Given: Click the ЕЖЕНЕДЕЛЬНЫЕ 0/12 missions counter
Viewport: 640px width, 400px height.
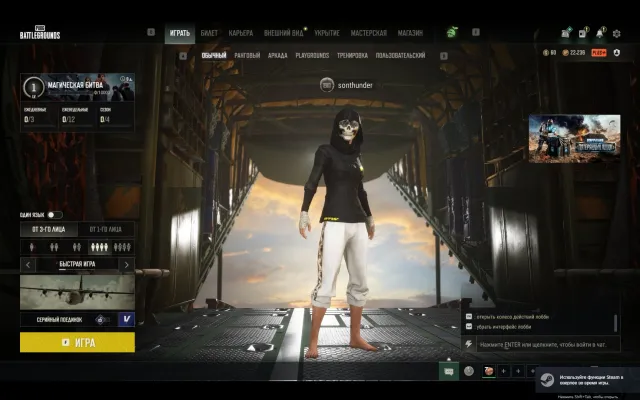Looking at the screenshot, I should [76, 116].
